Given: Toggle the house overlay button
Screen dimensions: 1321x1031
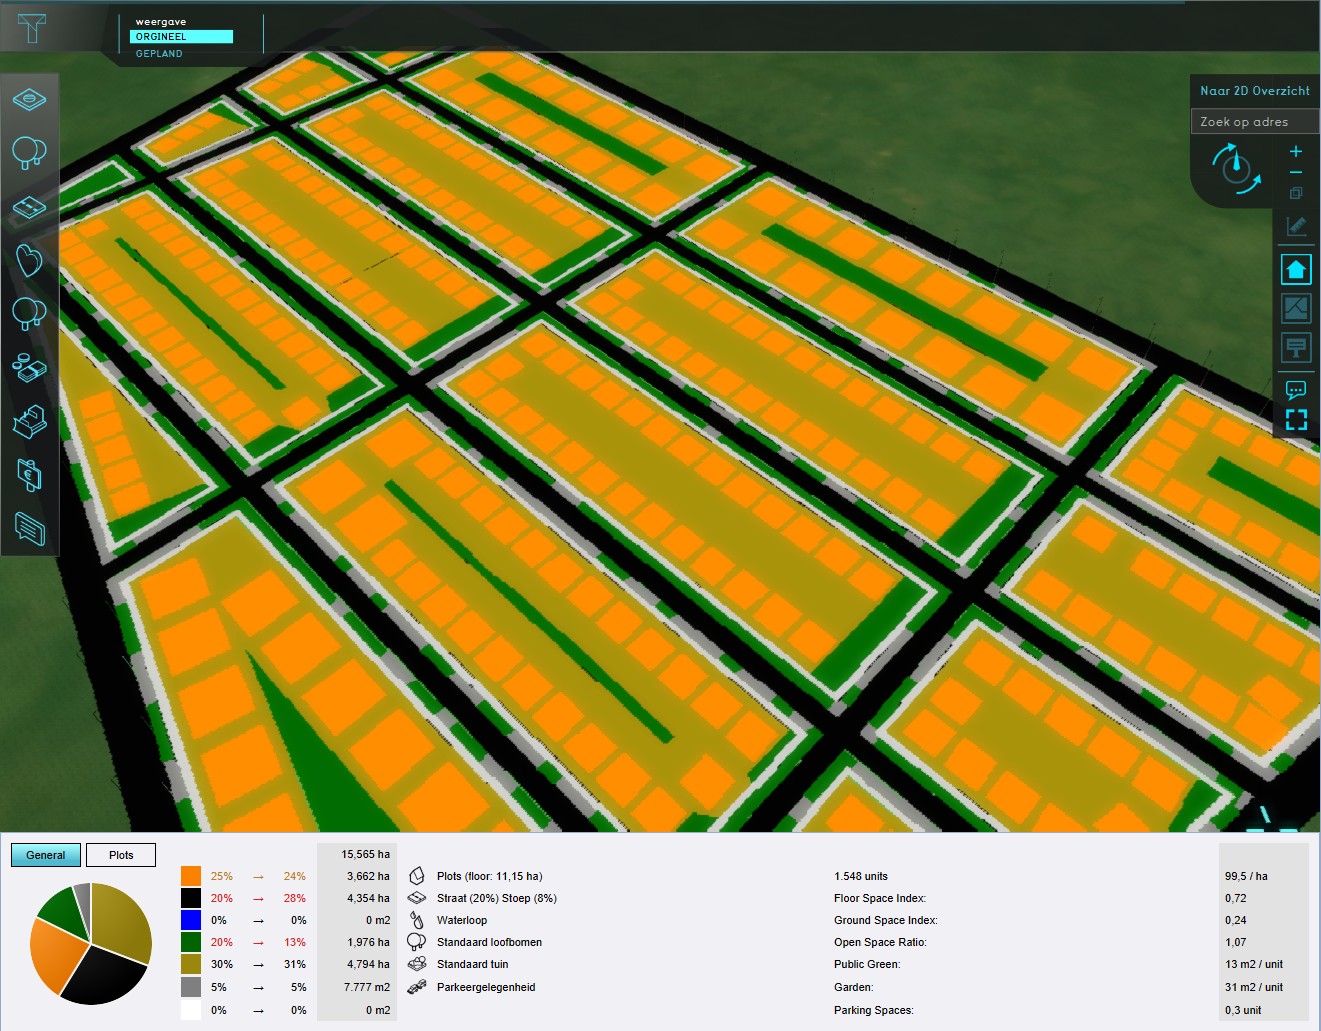Looking at the screenshot, I should point(1296,269).
